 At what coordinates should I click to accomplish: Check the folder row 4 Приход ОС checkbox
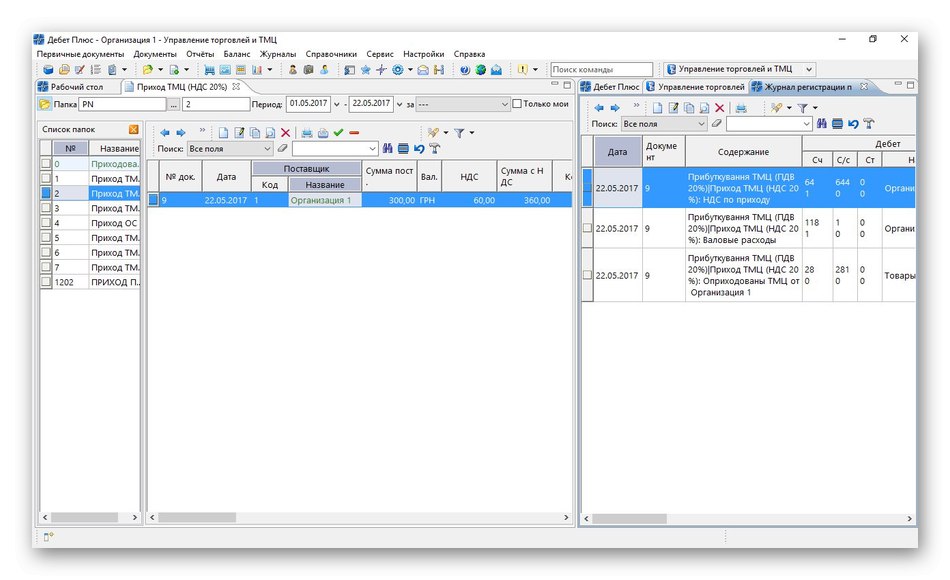[46, 222]
